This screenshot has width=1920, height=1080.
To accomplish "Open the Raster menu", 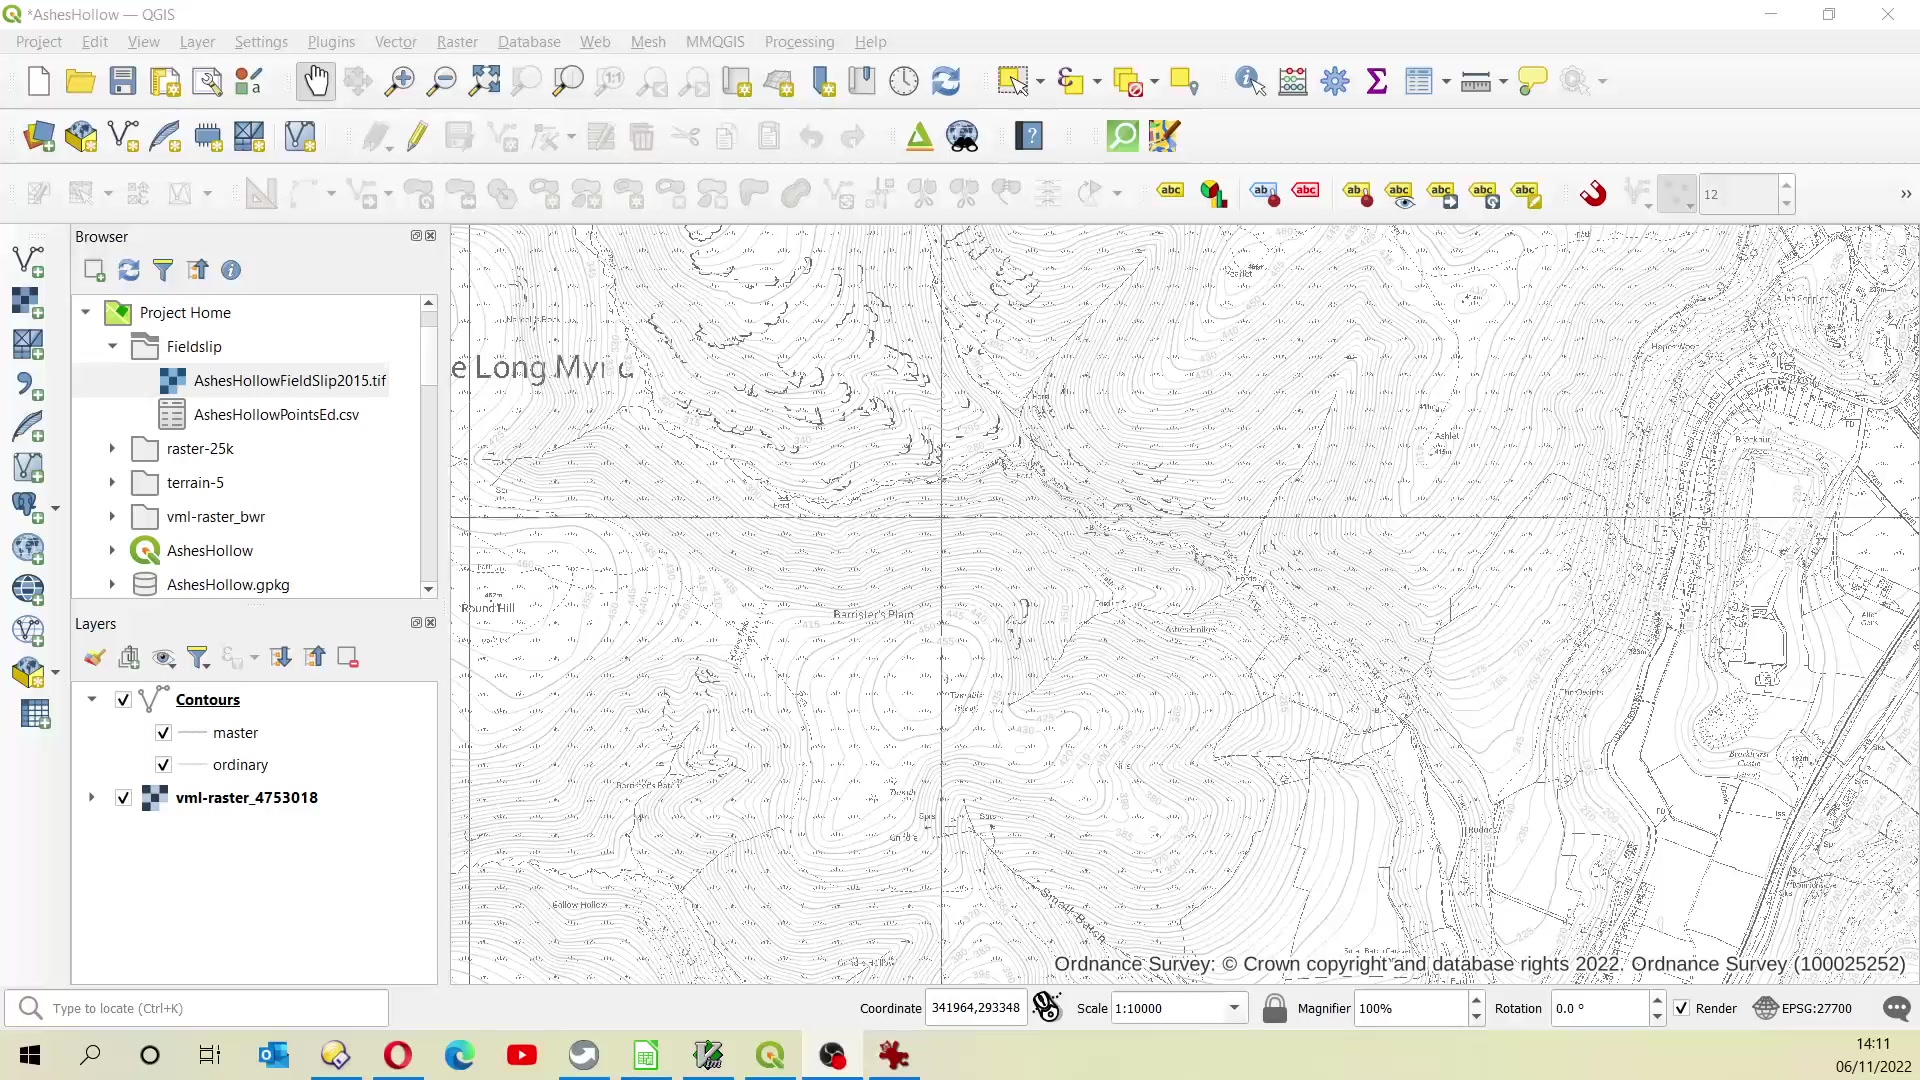I will click(x=456, y=42).
